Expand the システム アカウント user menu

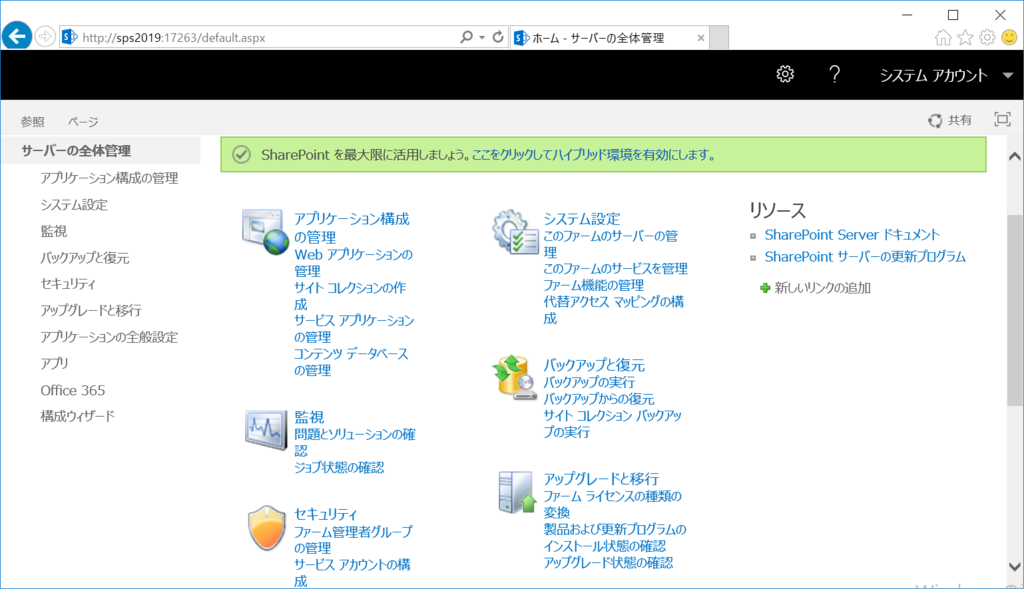point(946,75)
